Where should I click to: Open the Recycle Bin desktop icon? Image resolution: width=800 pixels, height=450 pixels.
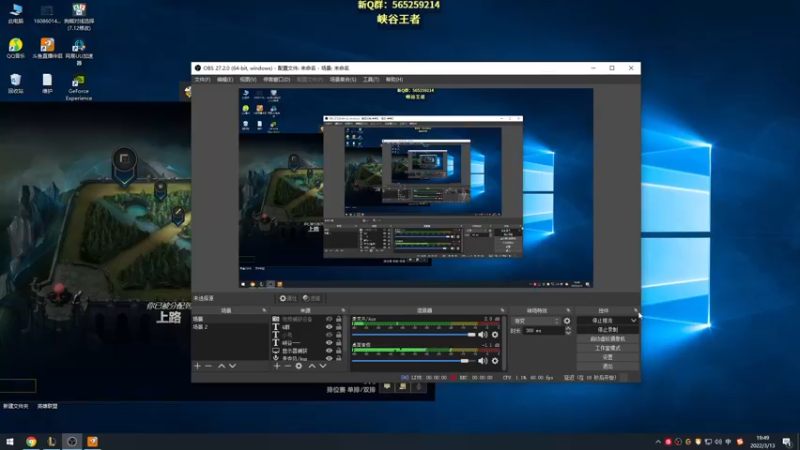(x=16, y=84)
